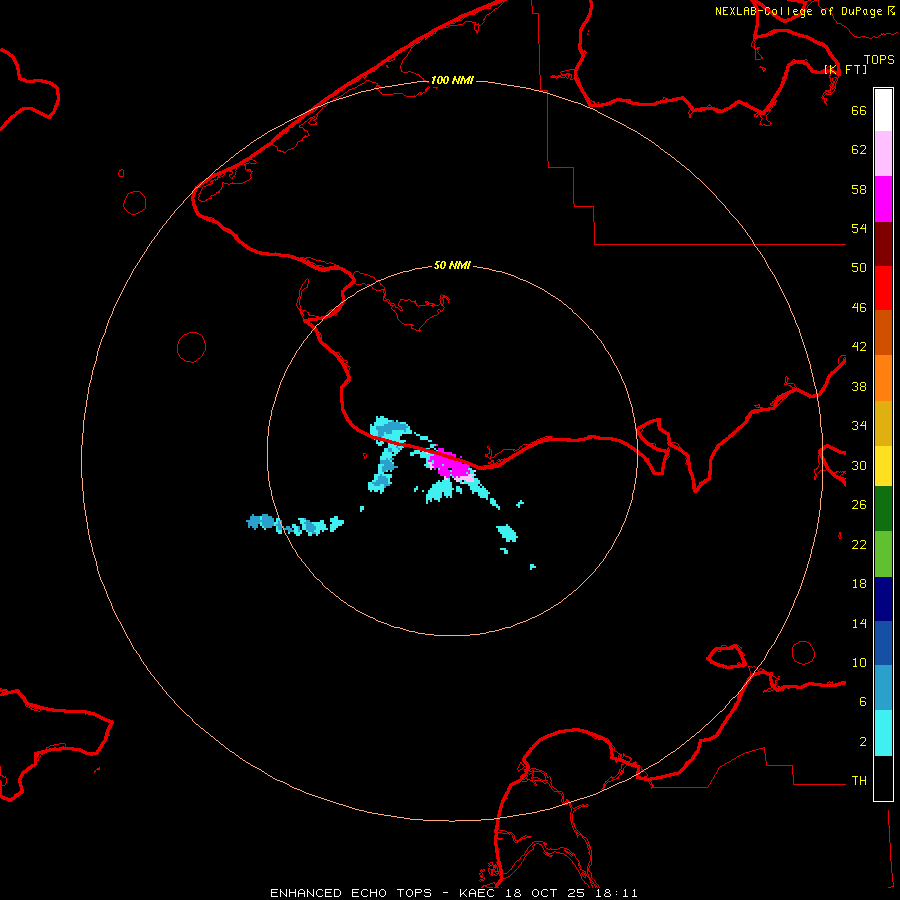Screen dimensions: 900x900
Task: Pick the medium blue legend swatch
Action: pyautogui.click(x=883, y=643)
